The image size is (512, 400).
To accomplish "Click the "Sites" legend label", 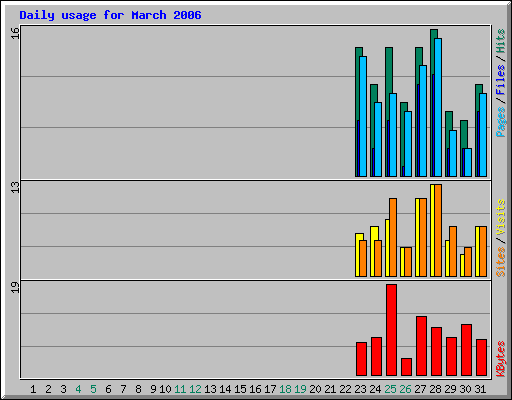I will 500,262.
